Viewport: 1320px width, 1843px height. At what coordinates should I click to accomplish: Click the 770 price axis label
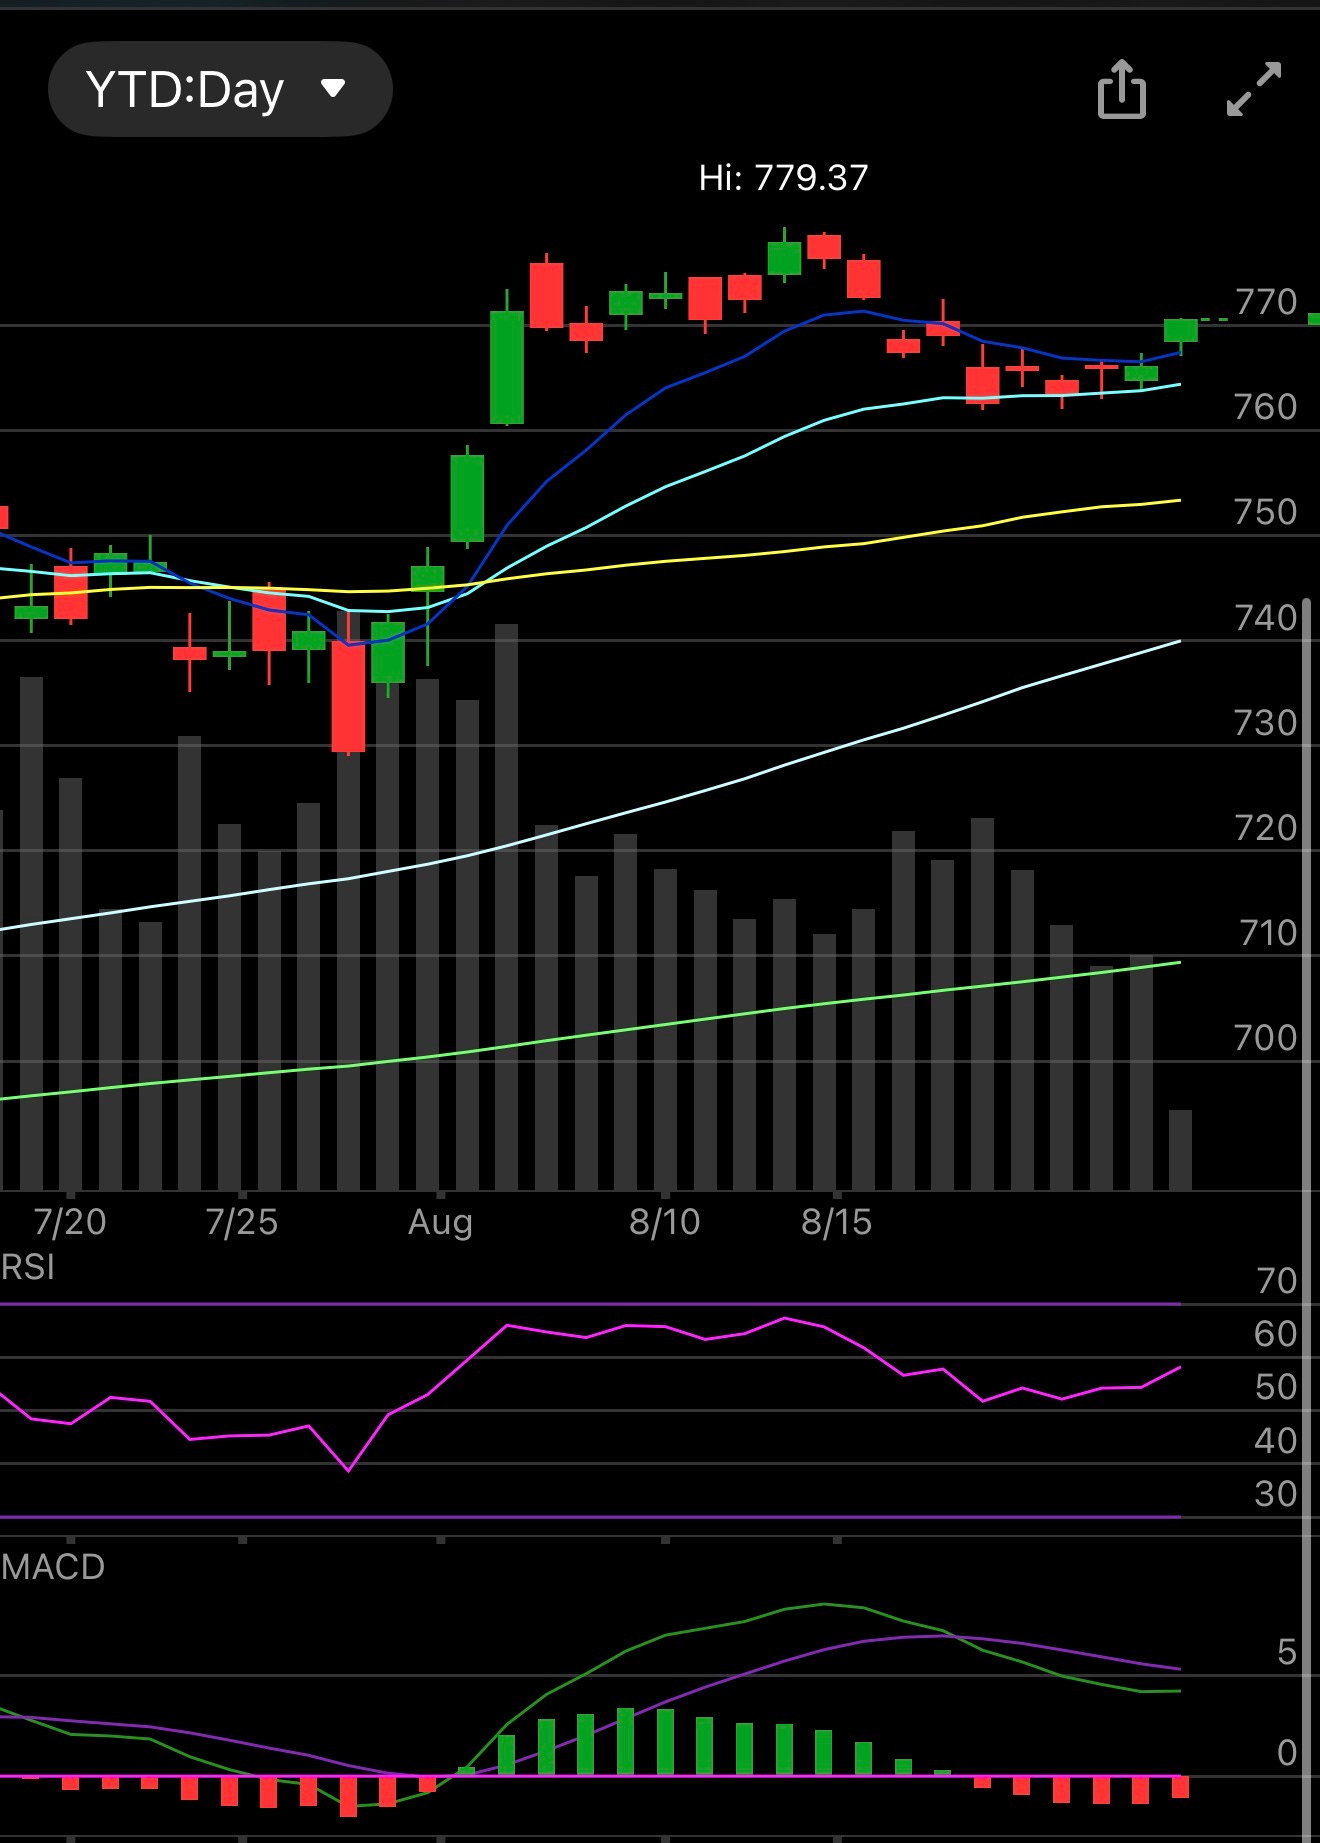[x=1266, y=302]
